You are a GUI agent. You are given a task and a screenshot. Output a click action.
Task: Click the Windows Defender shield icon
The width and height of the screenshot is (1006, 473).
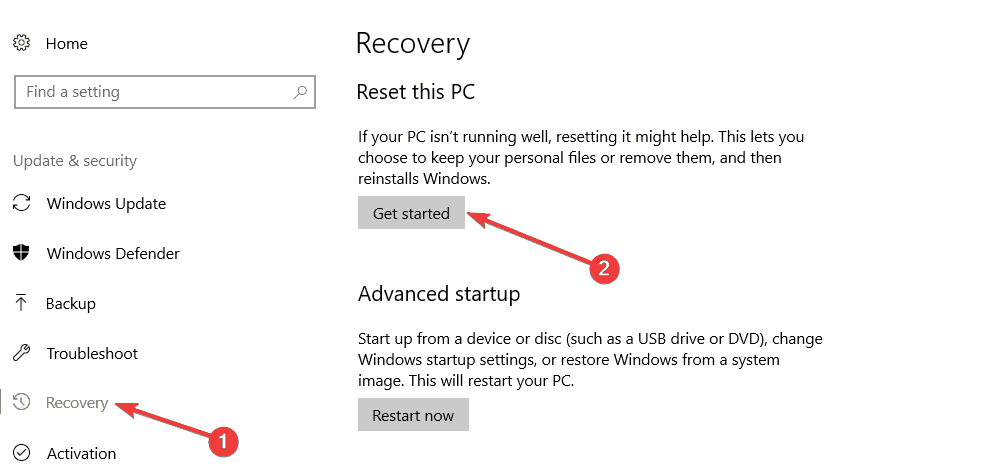[22, 253]
